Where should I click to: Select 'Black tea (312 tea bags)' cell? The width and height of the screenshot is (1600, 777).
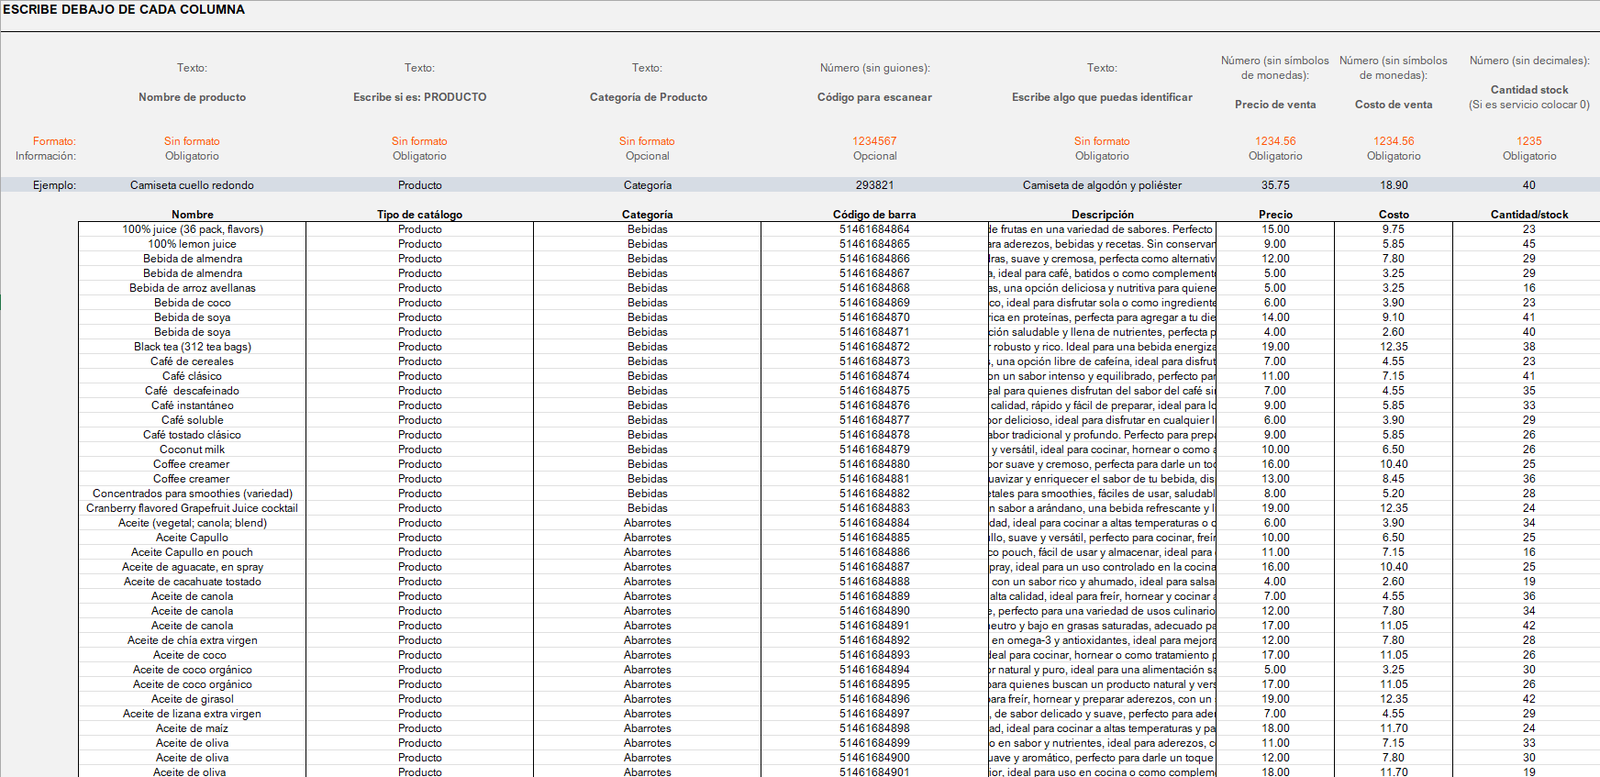point(192,347)
